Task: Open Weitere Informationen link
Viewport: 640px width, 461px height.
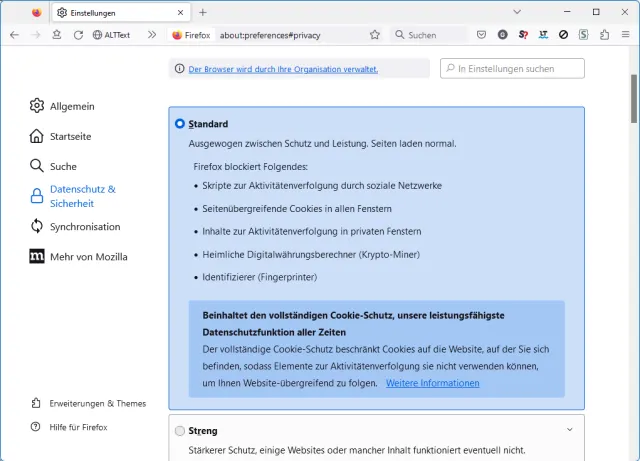Action: [x=432, y=383]
